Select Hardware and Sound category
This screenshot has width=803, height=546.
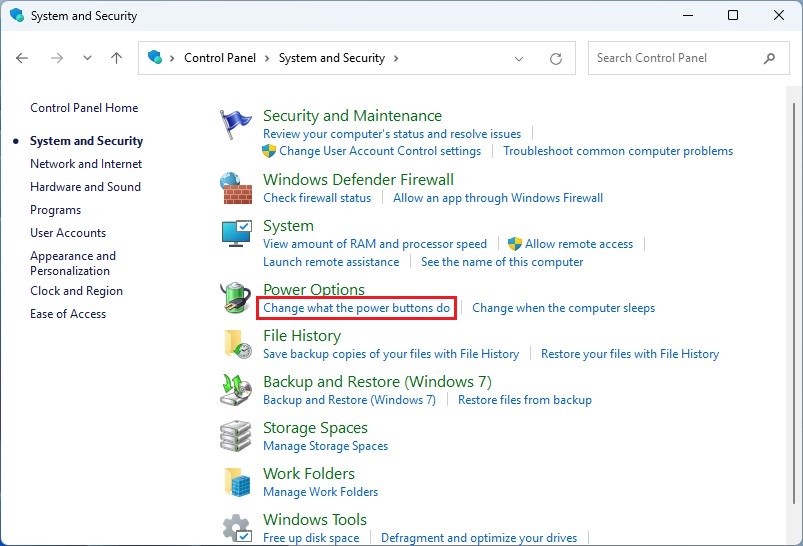pos(86,187)
